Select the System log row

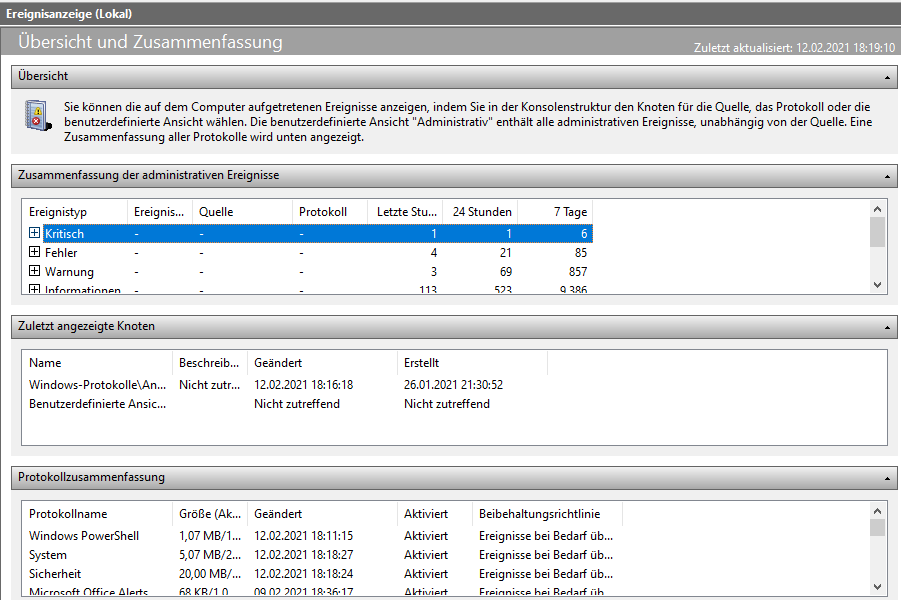322,555
